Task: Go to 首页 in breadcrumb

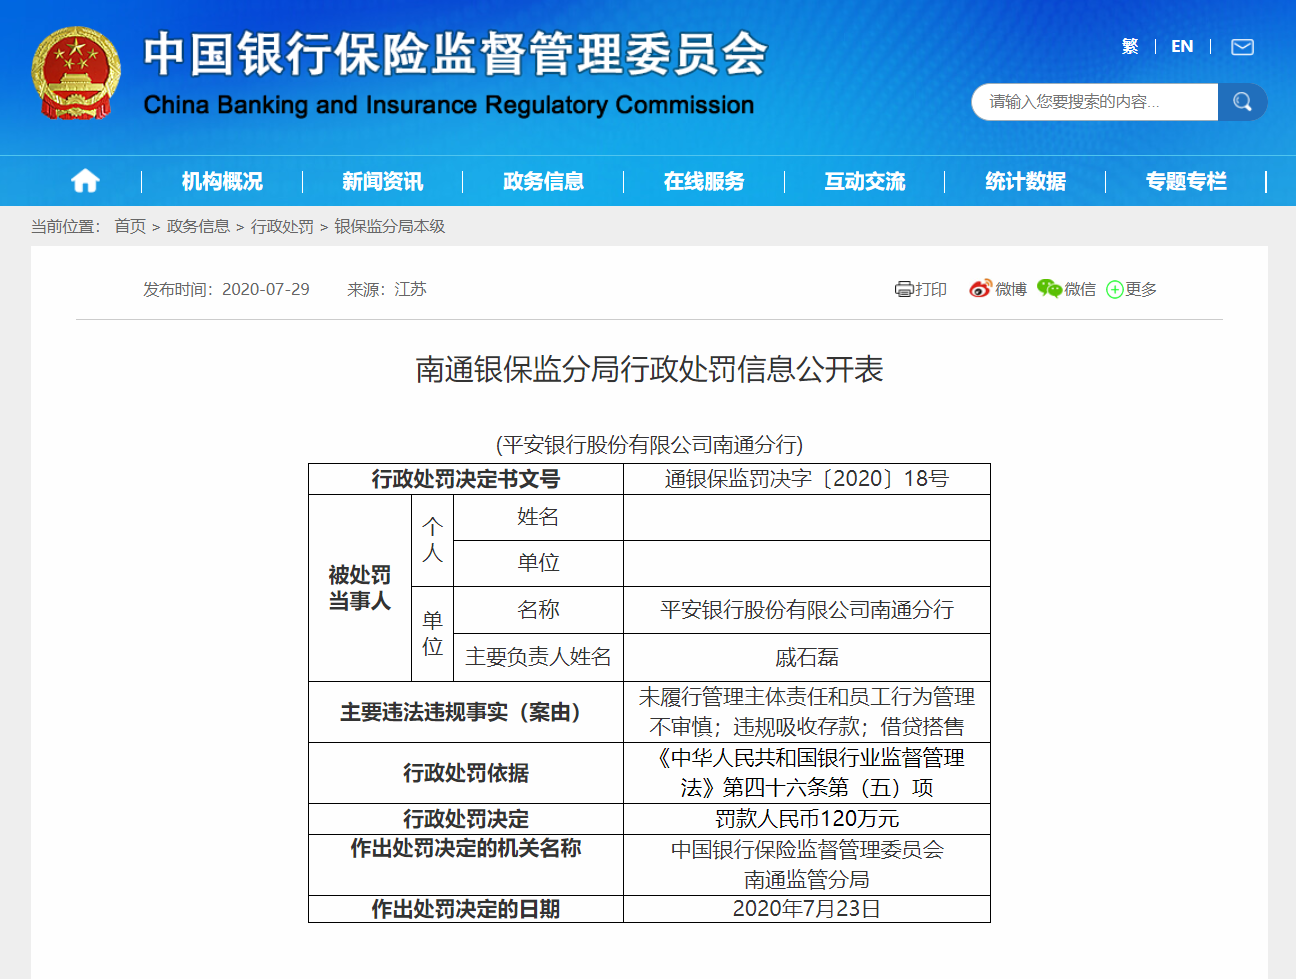Action: click(x=130, y=226)
